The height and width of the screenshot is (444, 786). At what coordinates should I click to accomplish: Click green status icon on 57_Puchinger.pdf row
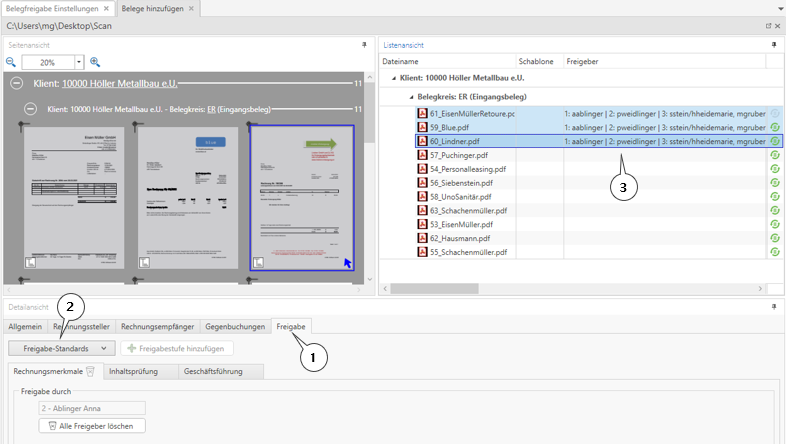(x=775, y=155)
